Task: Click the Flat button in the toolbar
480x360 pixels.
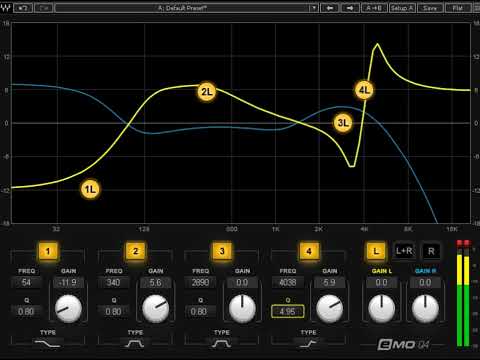Action: pos(458,8)
